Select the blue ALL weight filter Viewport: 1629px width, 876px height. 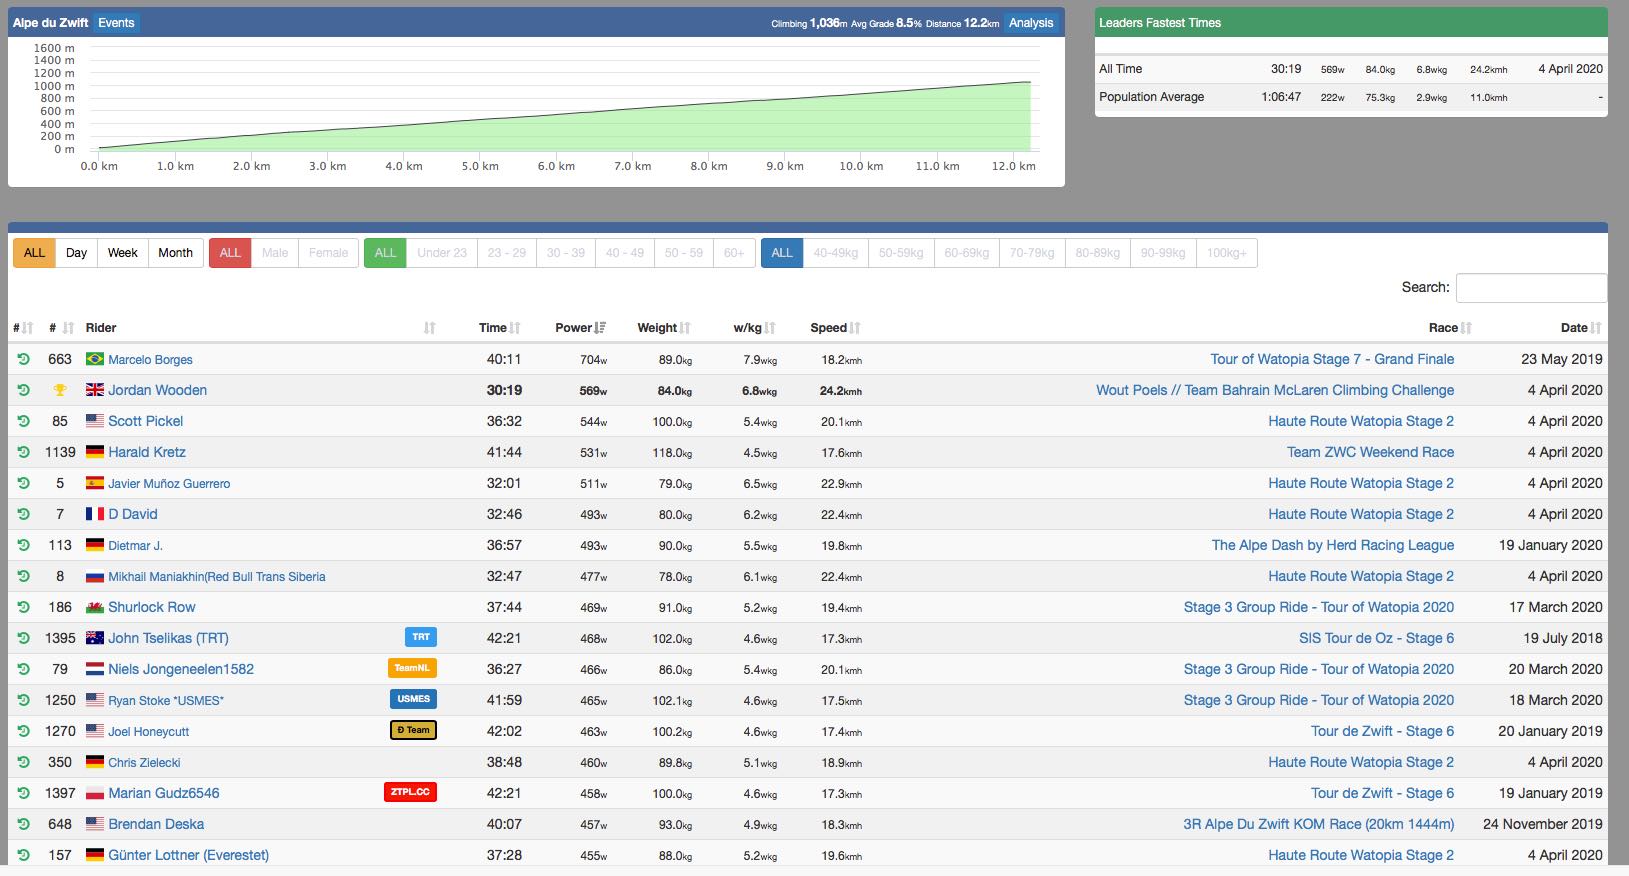(782, 253)
